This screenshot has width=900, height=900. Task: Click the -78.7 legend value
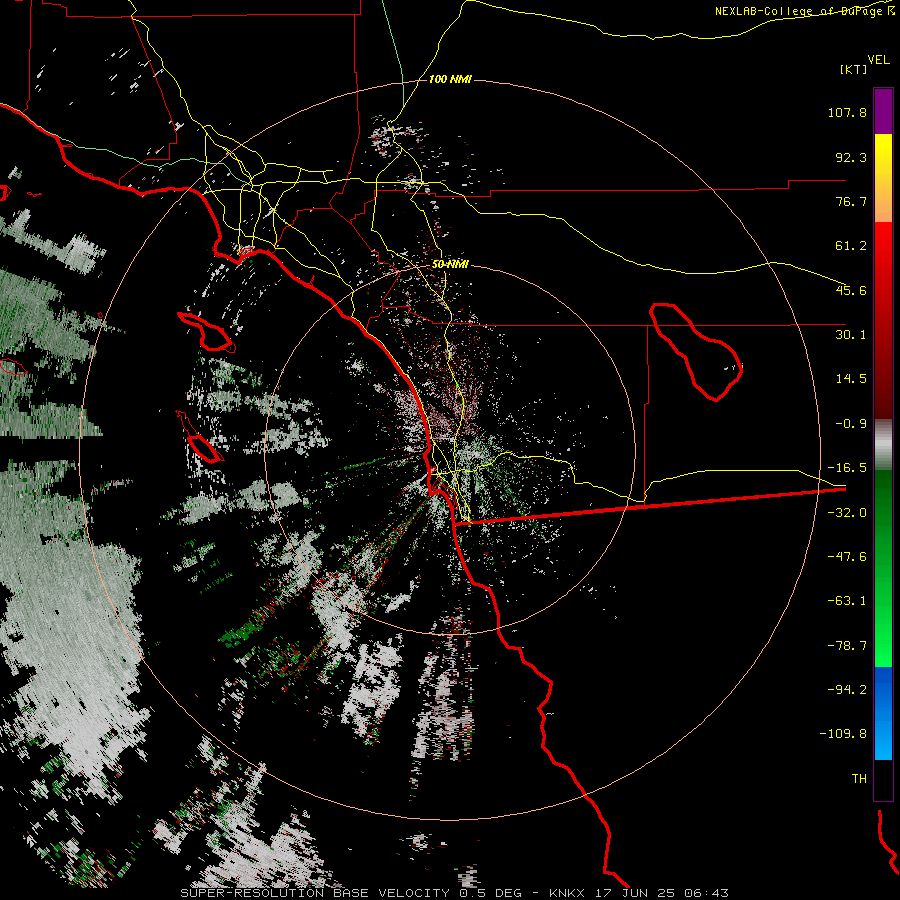pyautogui.click(x=847, y=646)
